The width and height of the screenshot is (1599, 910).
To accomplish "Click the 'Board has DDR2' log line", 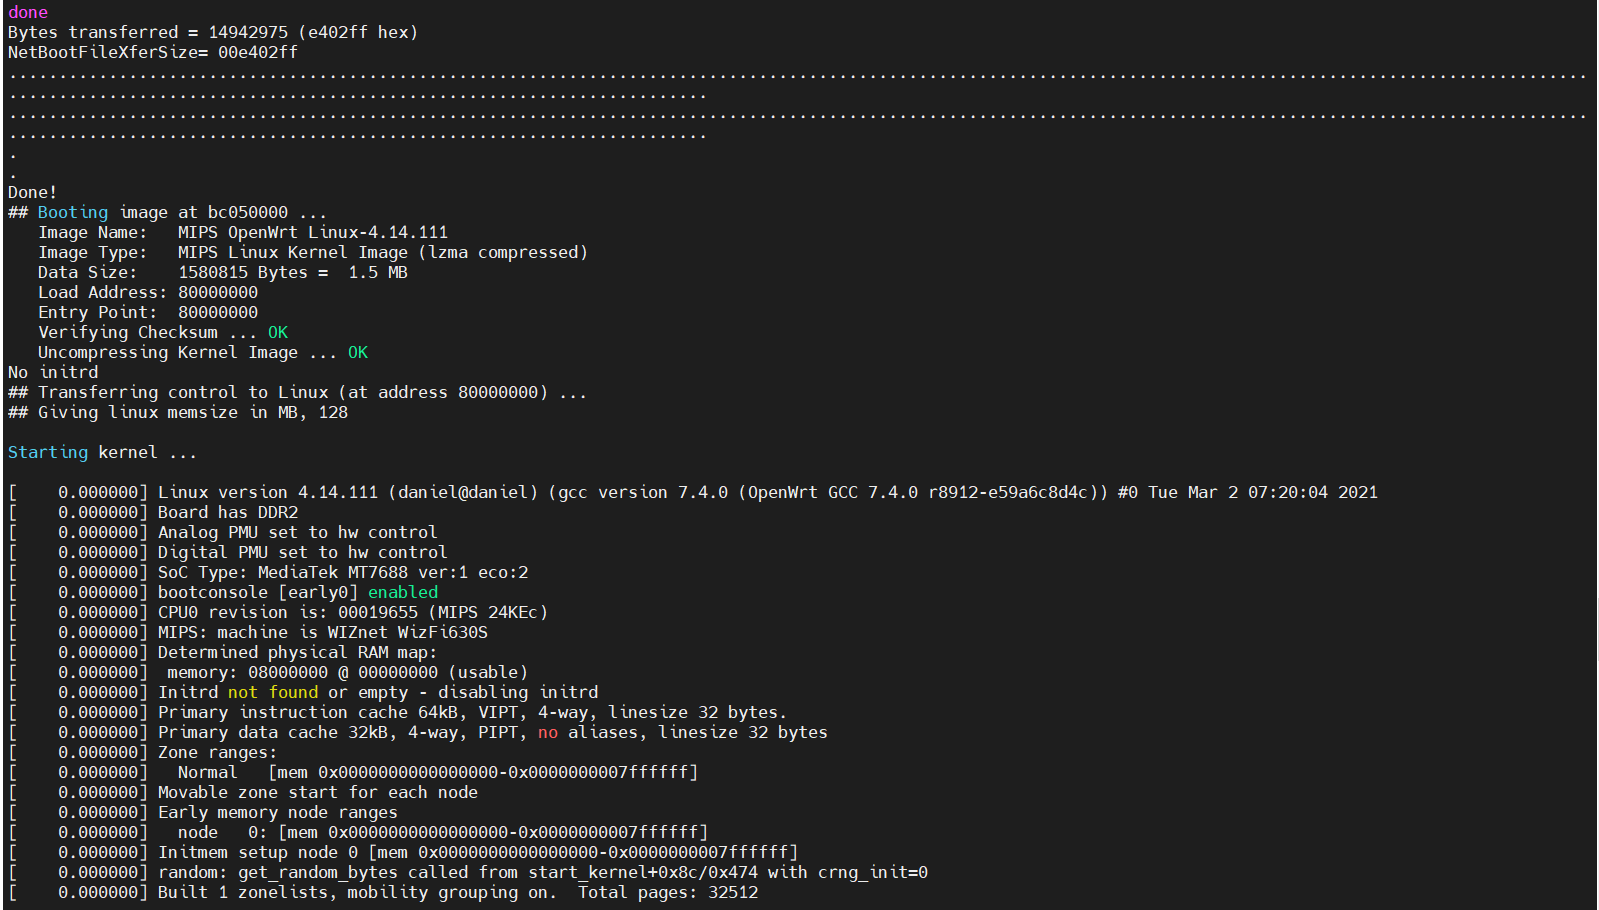I will [153, 512].
